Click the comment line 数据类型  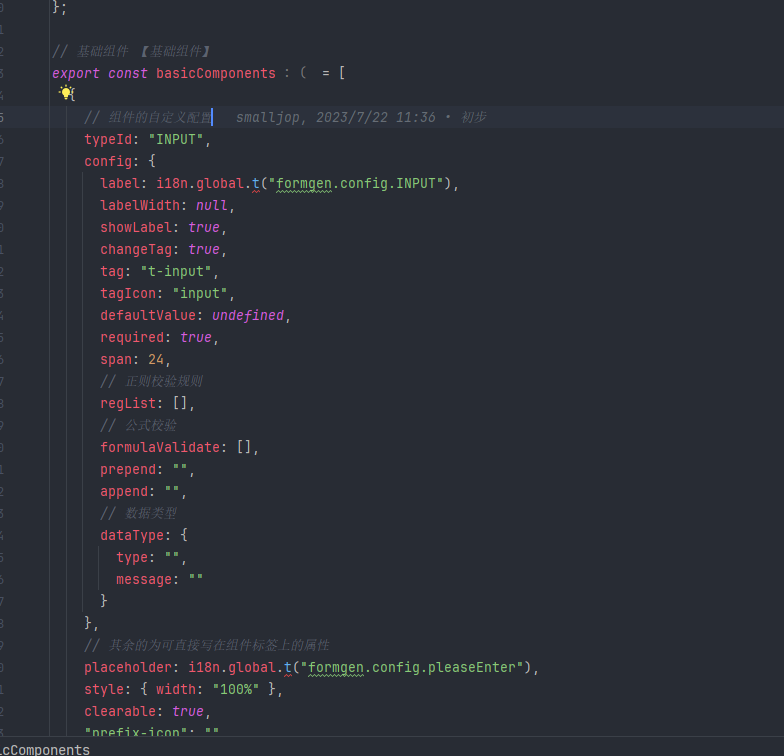138,513
